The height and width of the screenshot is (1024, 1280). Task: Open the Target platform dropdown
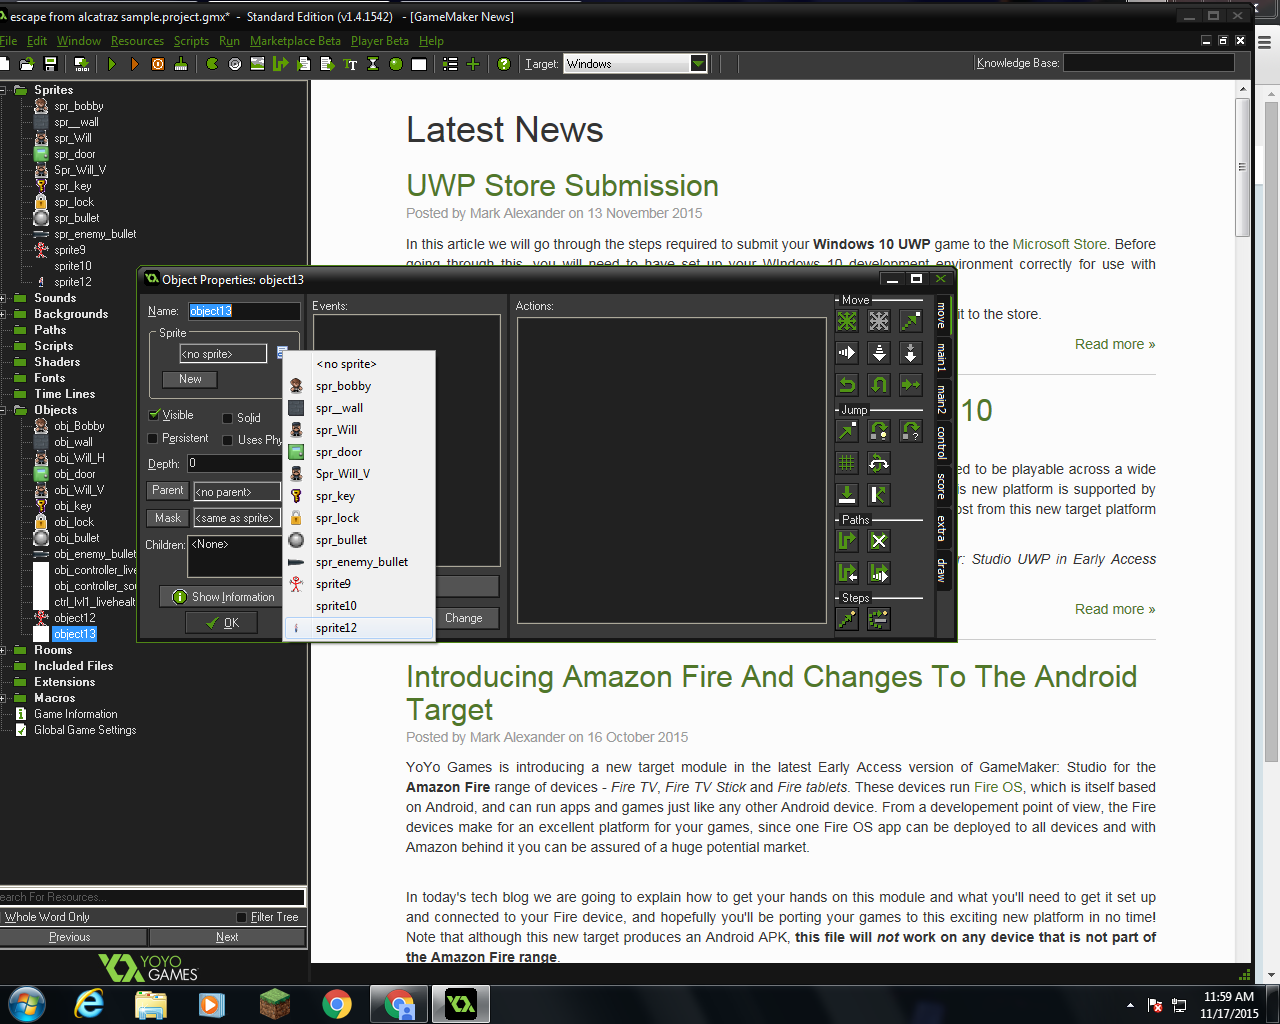(698, 63)
